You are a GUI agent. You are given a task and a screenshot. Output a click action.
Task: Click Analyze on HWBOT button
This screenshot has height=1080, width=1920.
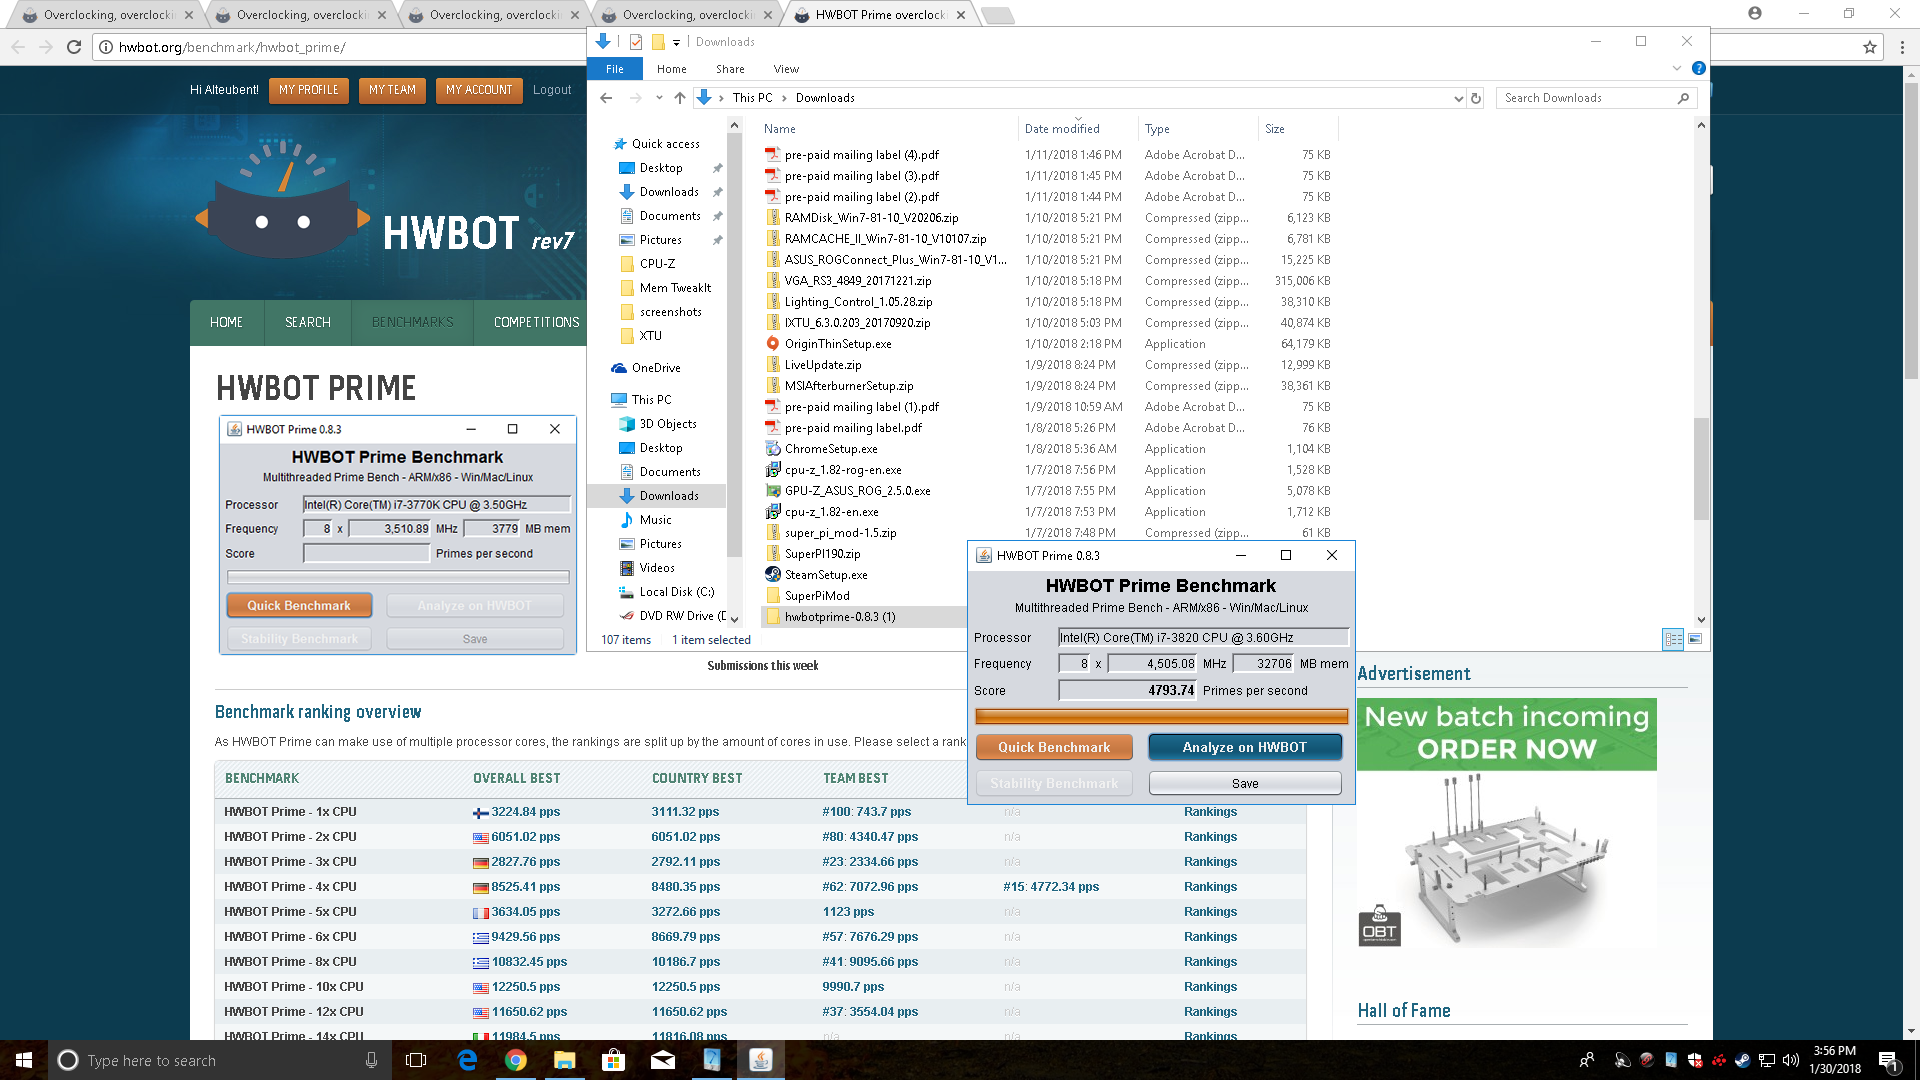[1245, 747]
